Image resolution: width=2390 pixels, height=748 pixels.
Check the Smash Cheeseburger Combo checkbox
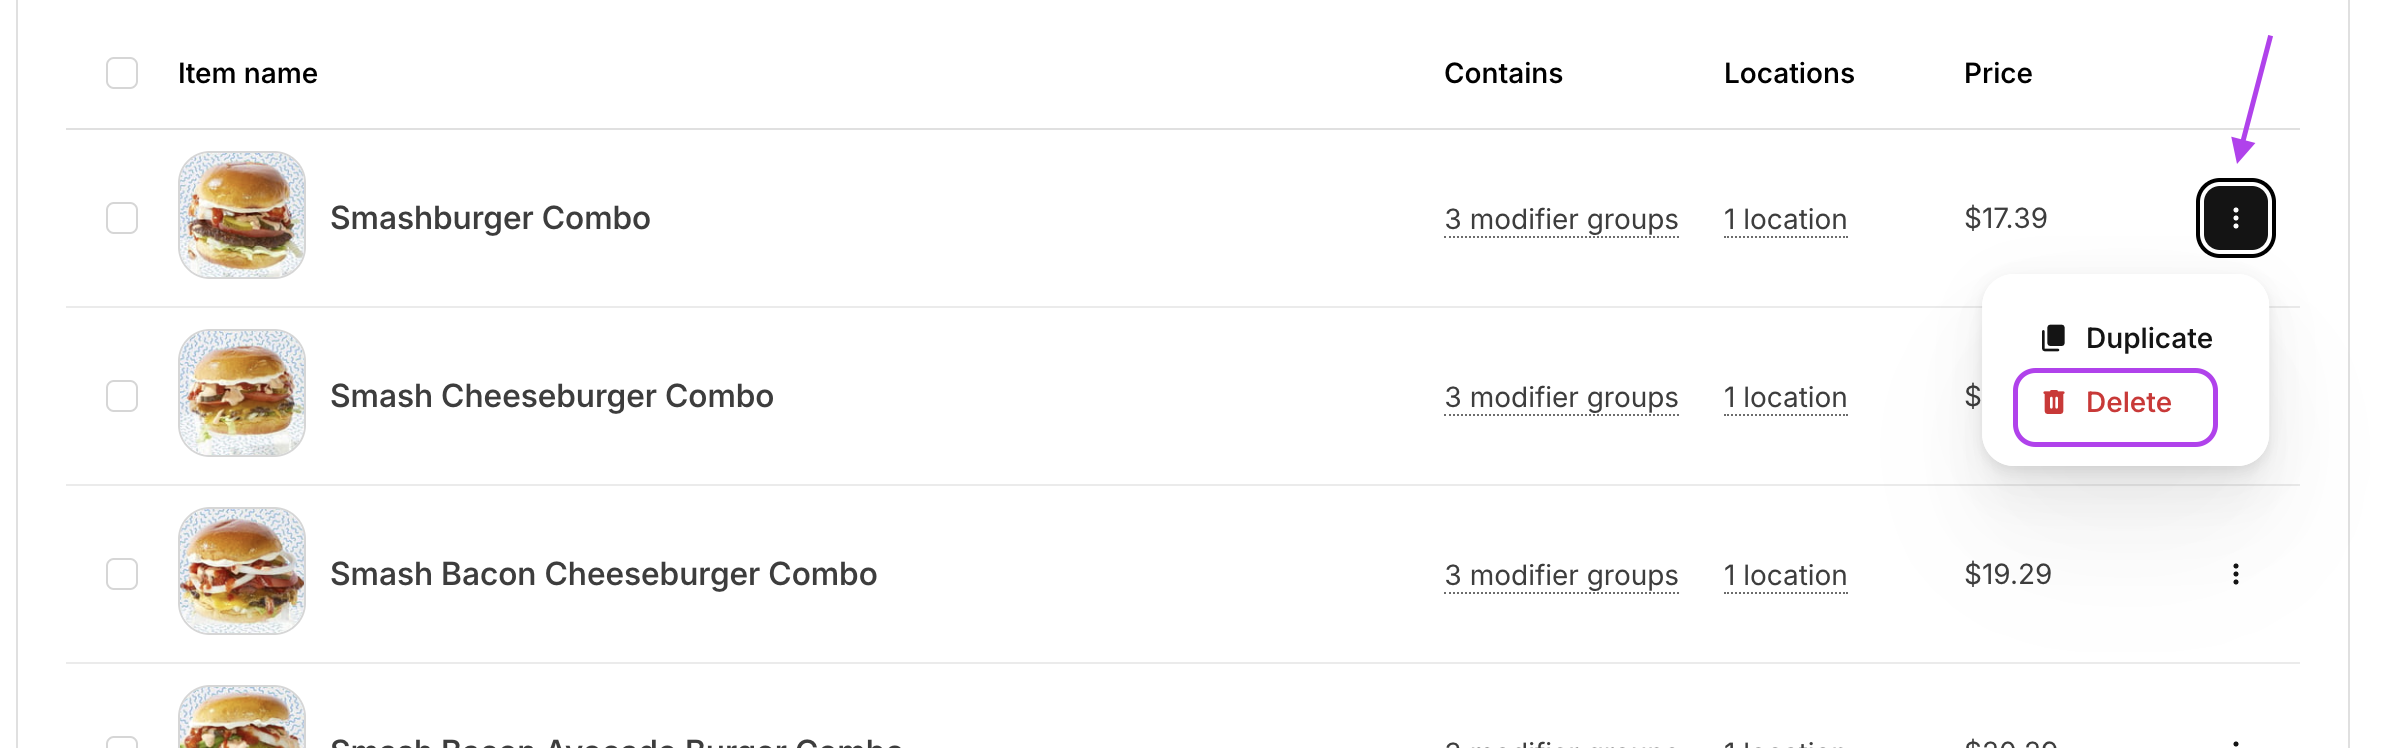[x=122, y=396]
